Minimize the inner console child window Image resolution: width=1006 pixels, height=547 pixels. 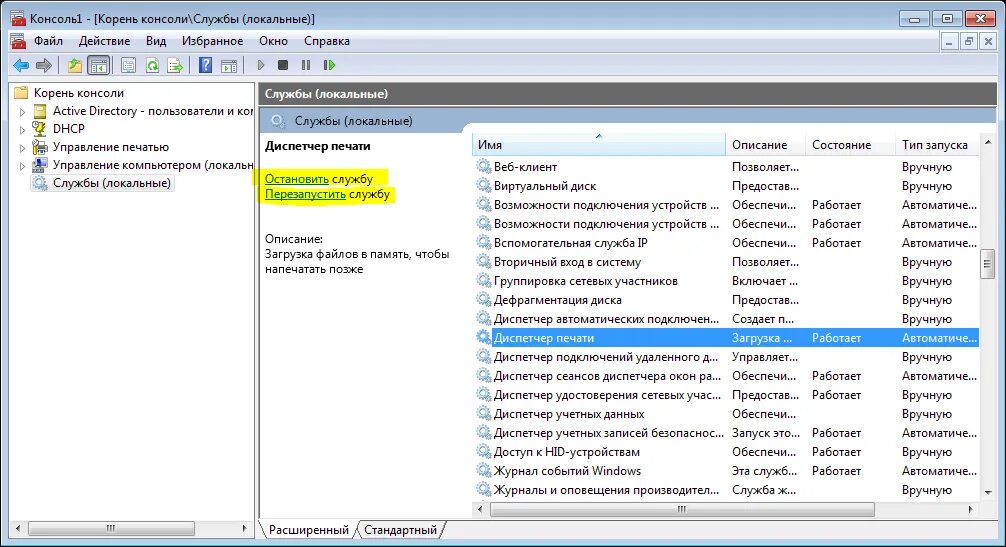click(950, 42)
